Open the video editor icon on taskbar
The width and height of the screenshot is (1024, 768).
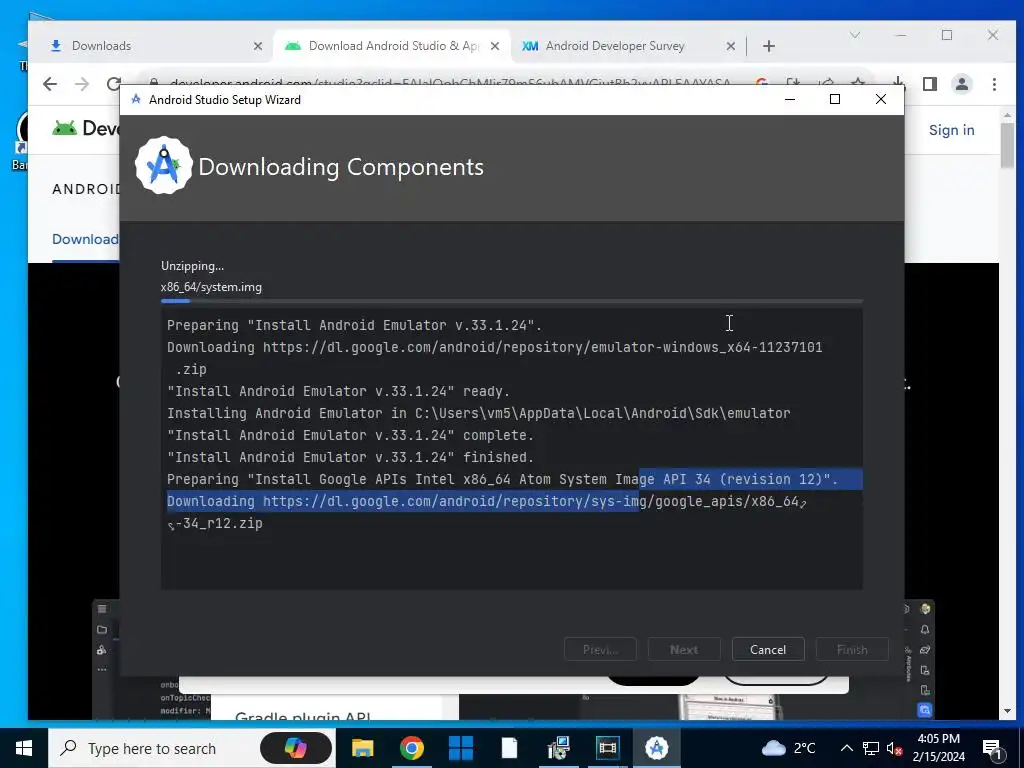click(607, 748)
